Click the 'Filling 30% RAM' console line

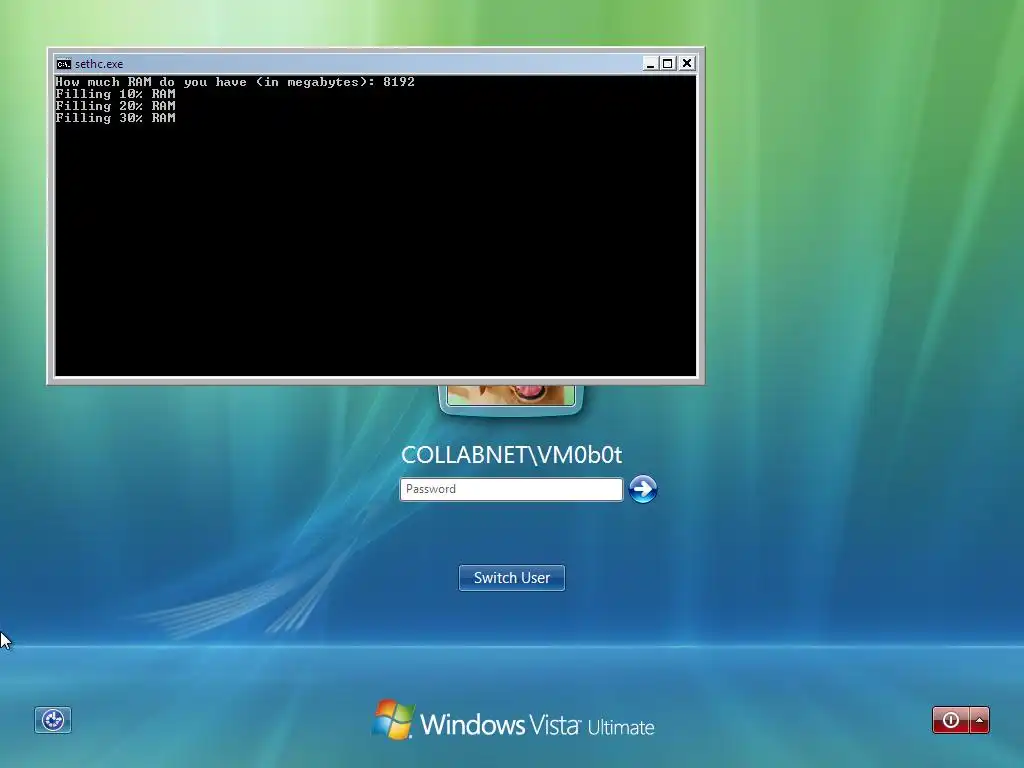pos(116,118)
